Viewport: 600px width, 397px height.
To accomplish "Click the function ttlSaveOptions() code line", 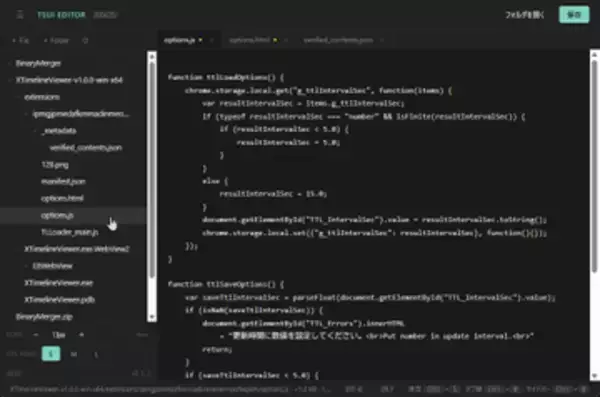I will [225, 284].
